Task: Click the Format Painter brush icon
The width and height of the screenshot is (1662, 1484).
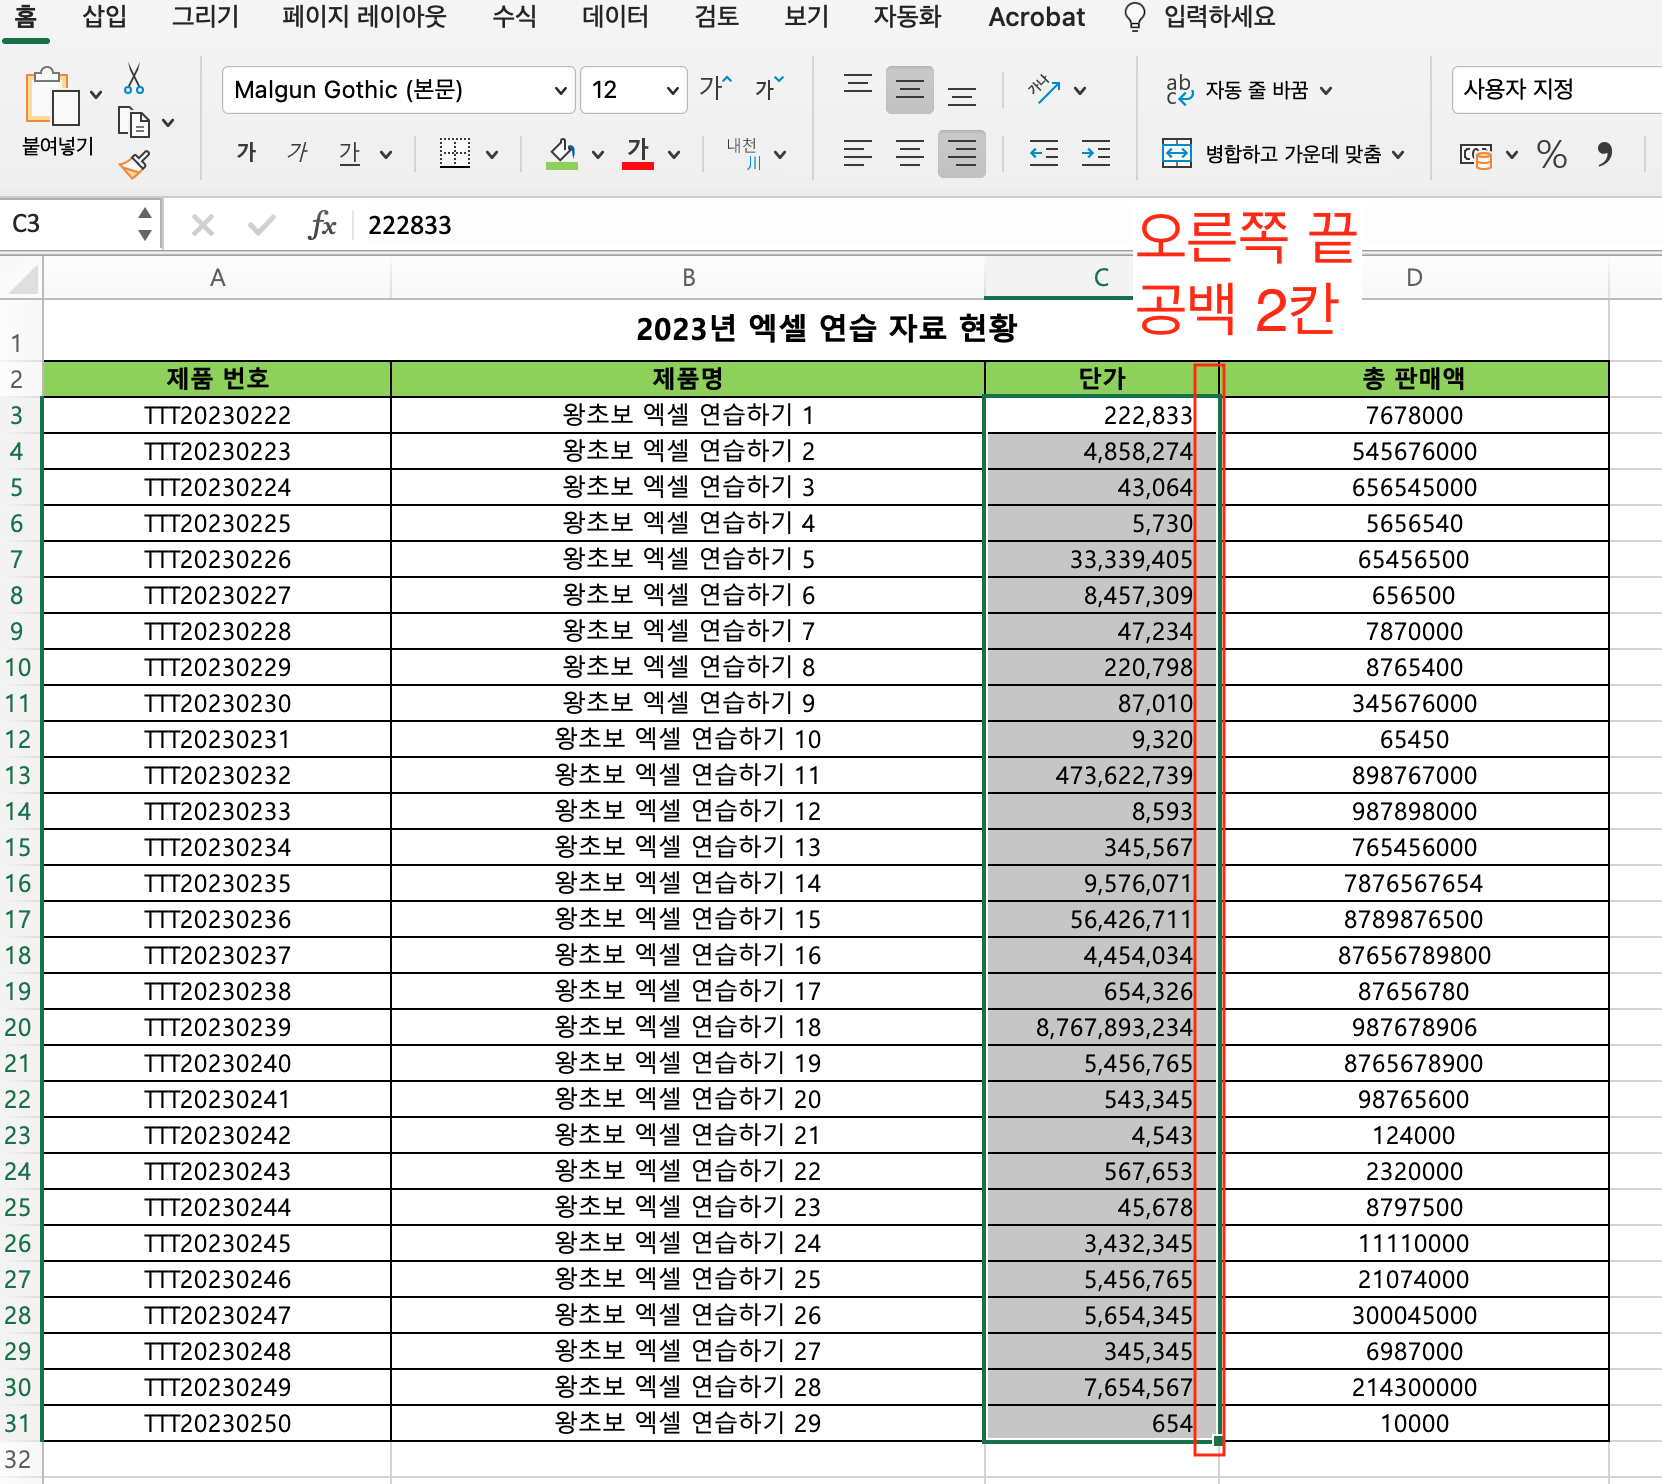Action: (x=135, y=164)
